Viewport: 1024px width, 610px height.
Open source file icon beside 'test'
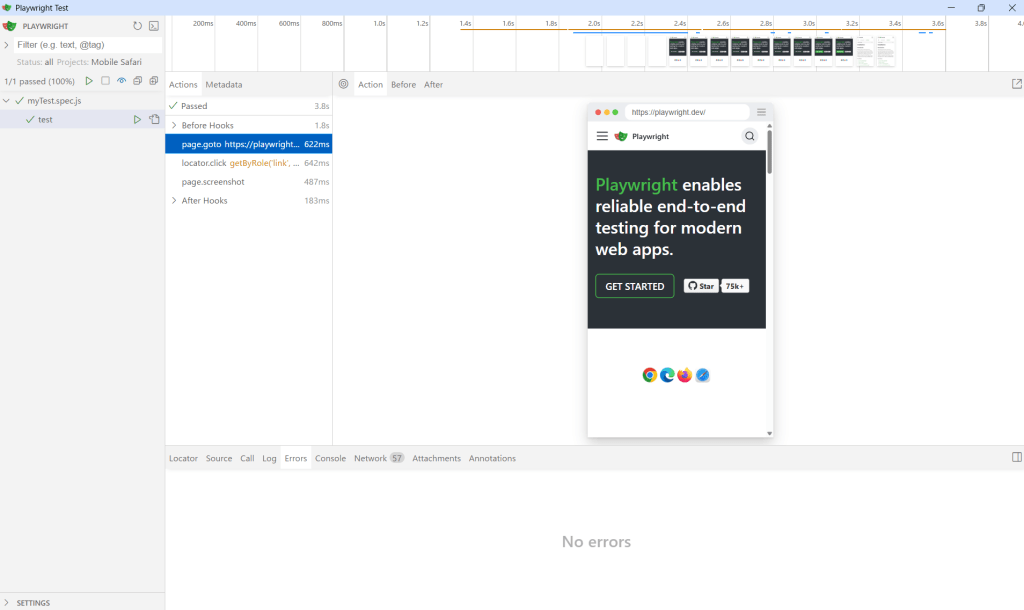(154, 120)
